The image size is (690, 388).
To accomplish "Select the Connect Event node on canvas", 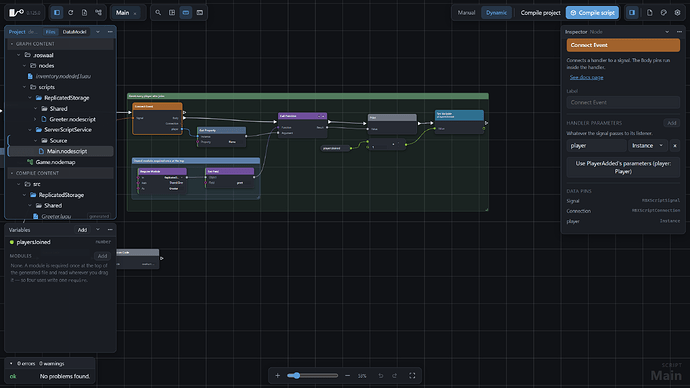I will tap(157, 118).
